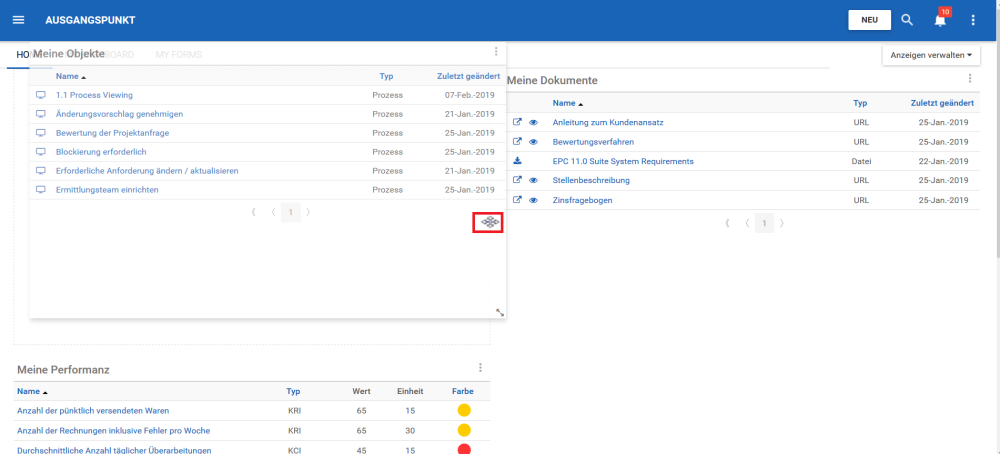This screenshot has width=1000, height=454.
Task: Open Meine Objekte widget options menu
Action: [x=496, y=52]
